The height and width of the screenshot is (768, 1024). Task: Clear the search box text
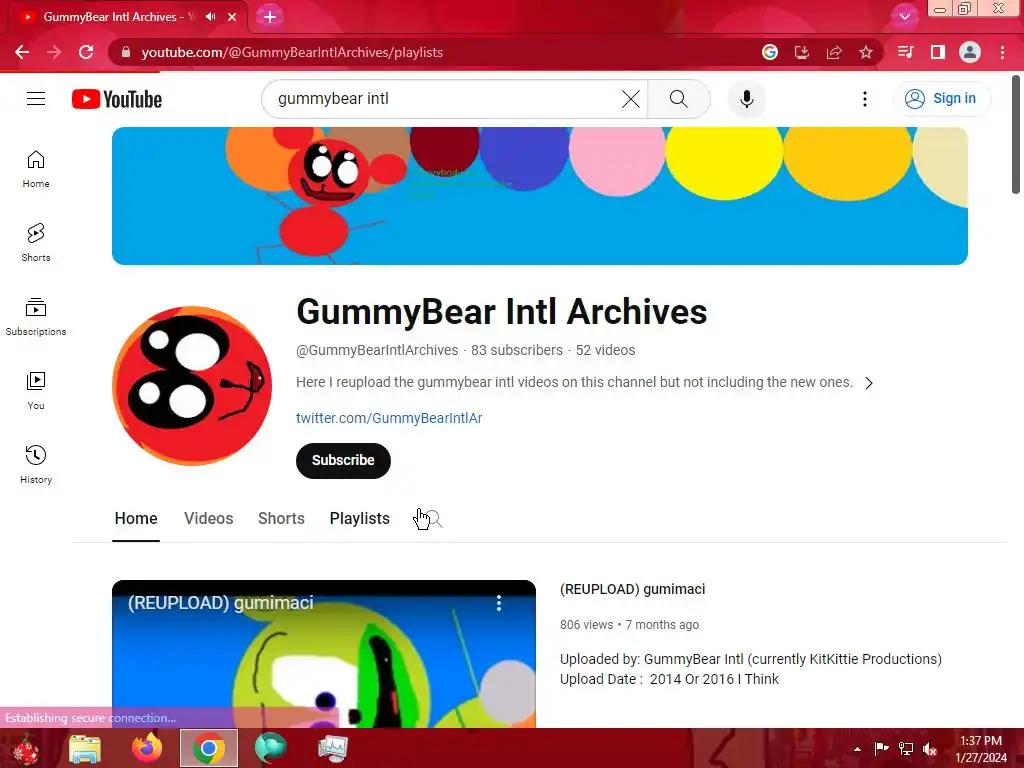click(631, 99)
